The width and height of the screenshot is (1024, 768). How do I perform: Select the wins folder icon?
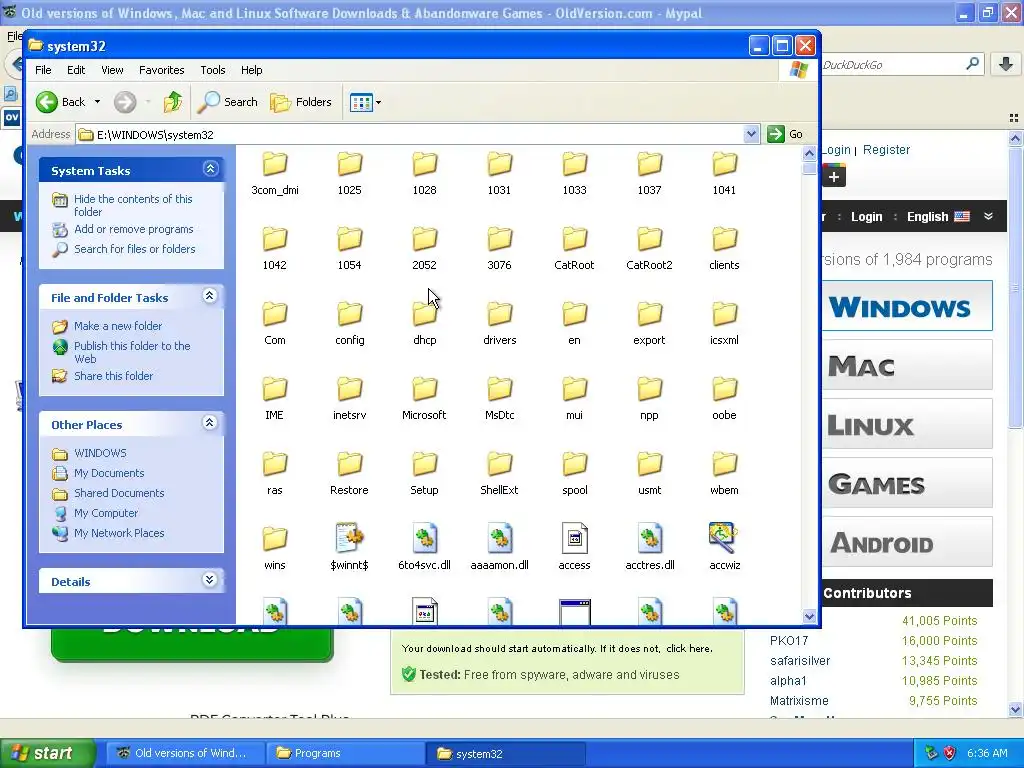click(x=275, y=539)
